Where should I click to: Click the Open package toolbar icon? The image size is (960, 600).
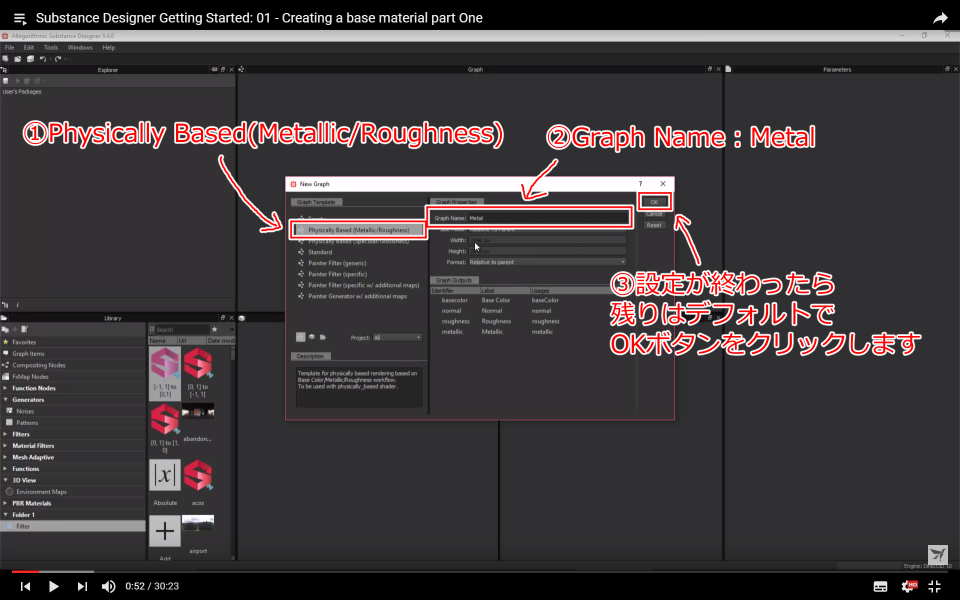pyautogui.click(x=18, y=59)
